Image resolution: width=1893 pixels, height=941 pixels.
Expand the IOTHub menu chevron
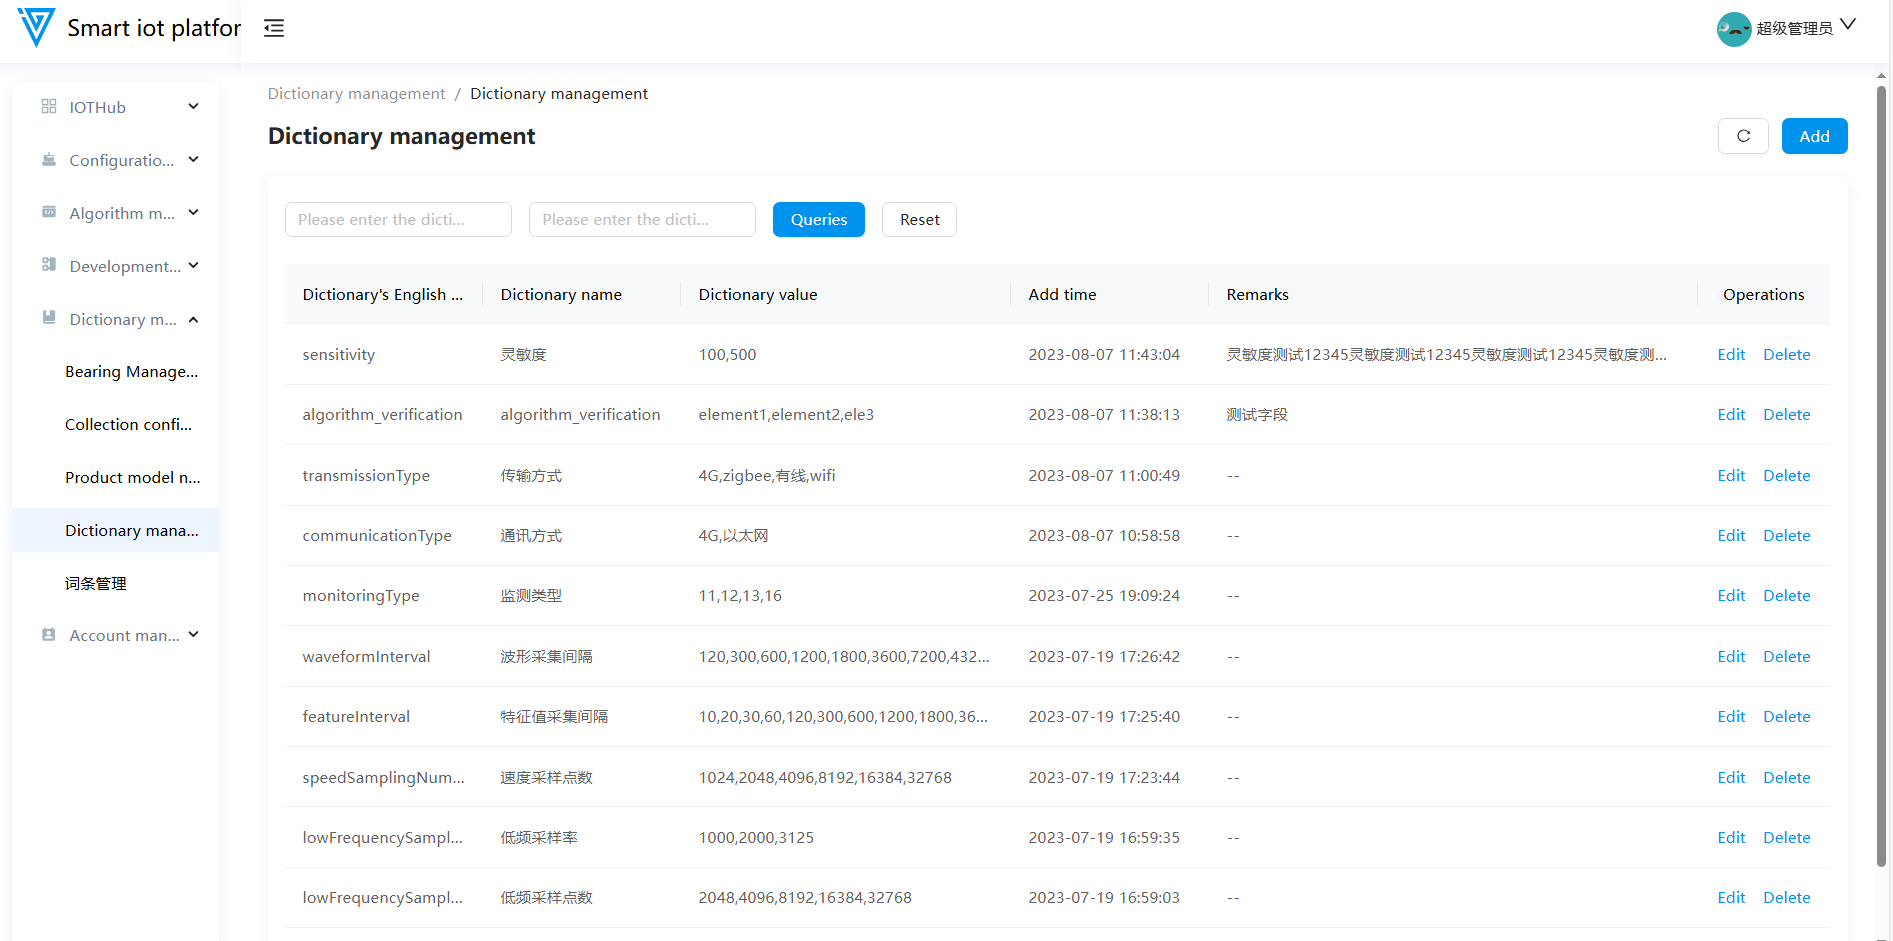point(193,107)
